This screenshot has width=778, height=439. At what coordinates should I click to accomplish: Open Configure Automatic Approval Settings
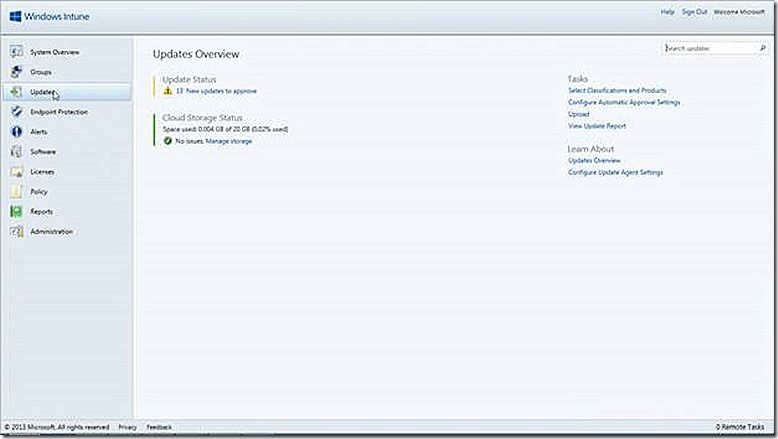[x=624, y=102]
